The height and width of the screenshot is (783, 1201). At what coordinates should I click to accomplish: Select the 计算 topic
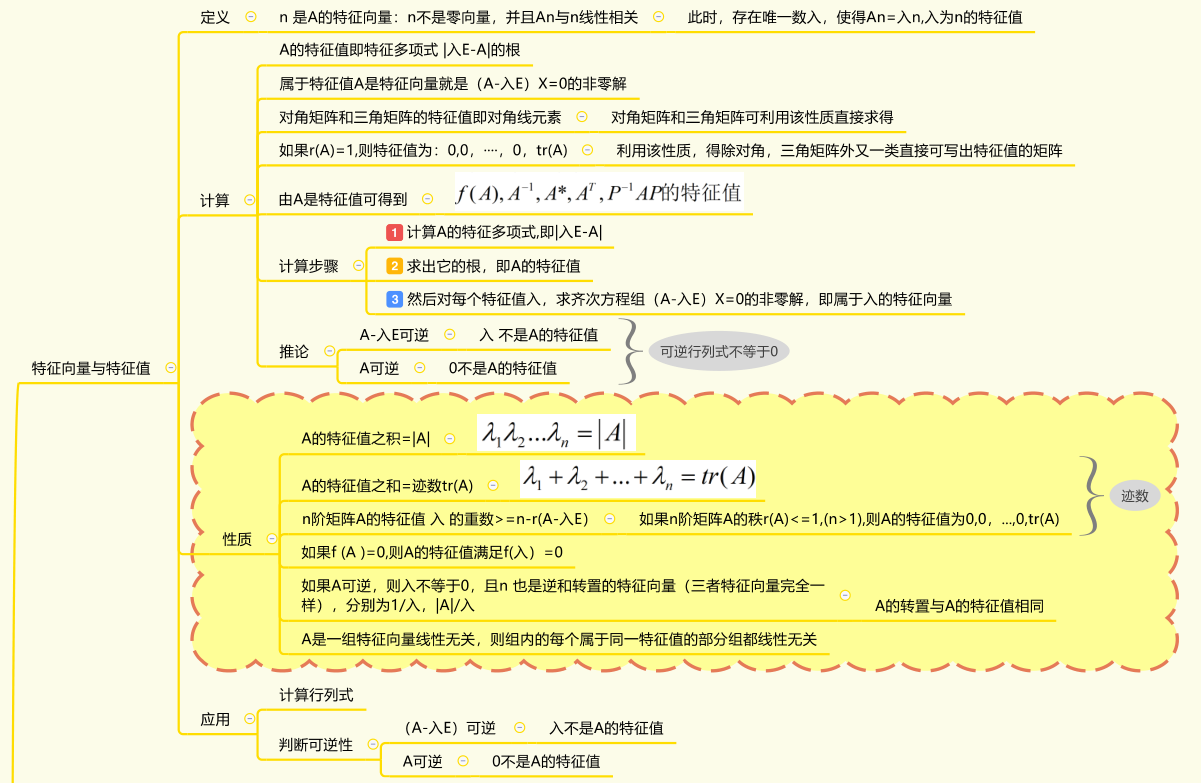215,200
